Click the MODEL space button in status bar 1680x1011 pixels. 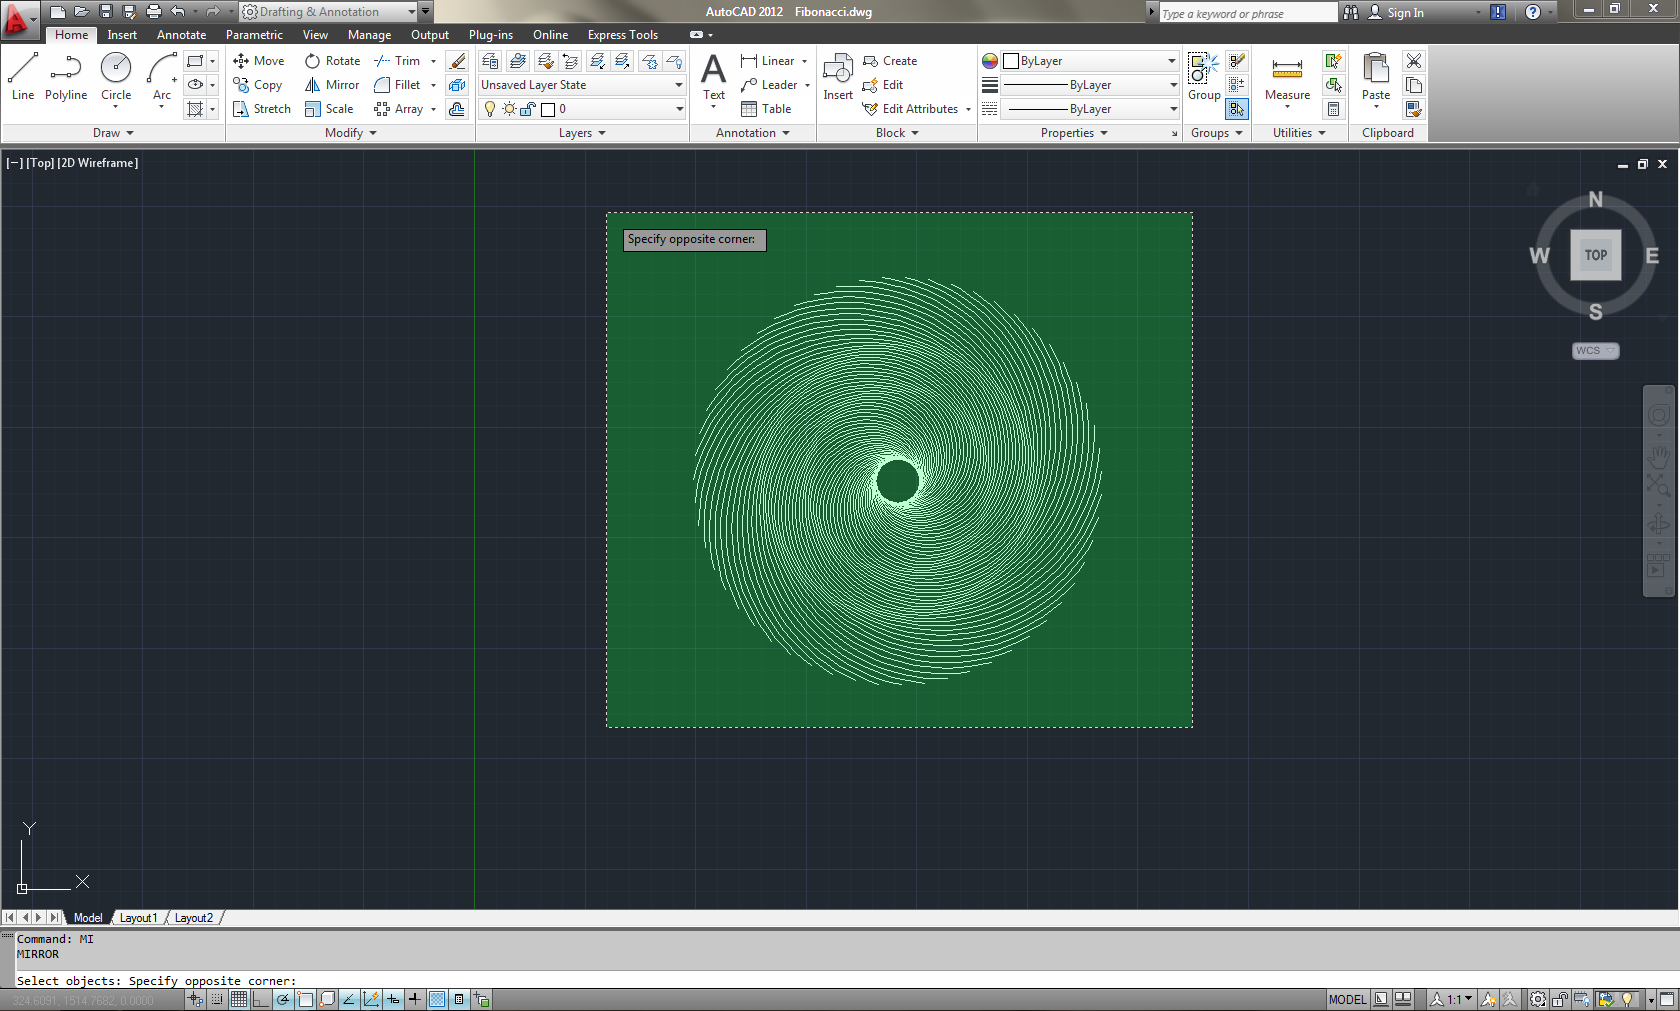1347,999
